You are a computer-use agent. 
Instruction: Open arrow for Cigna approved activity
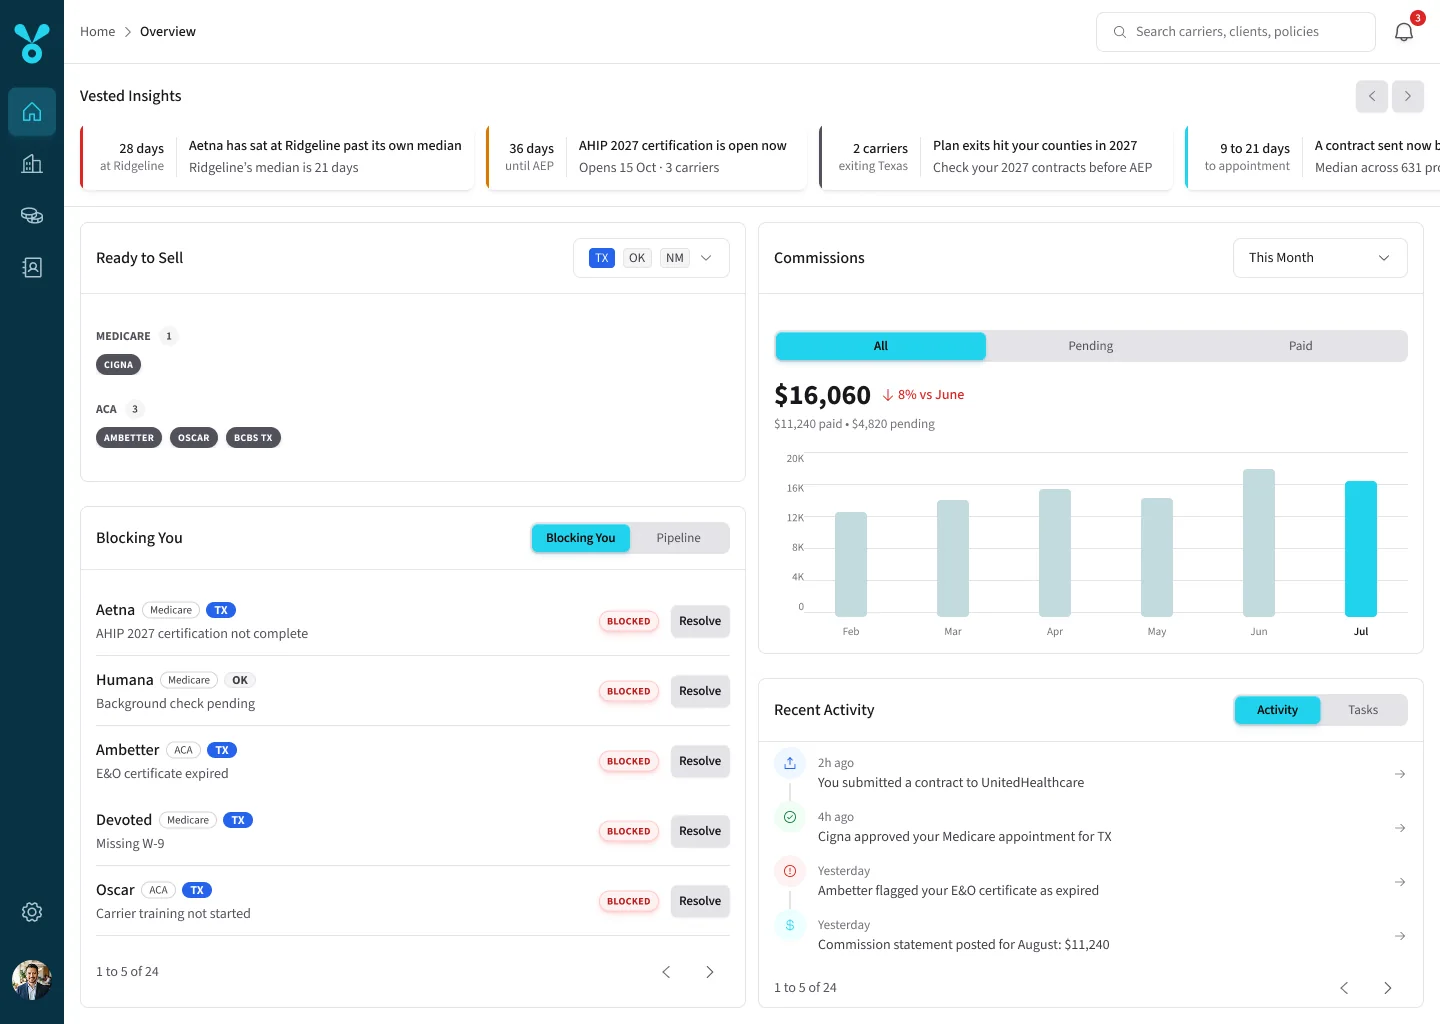point(1400,828)
